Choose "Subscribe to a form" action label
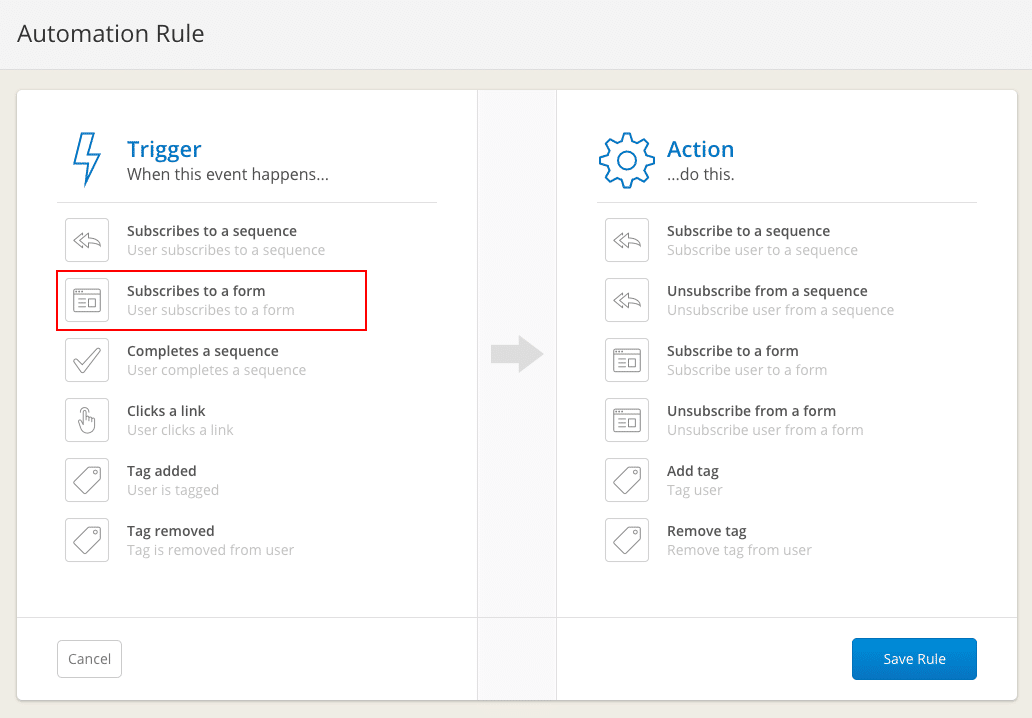This screenshot has width=1032, height=718. 733,351
